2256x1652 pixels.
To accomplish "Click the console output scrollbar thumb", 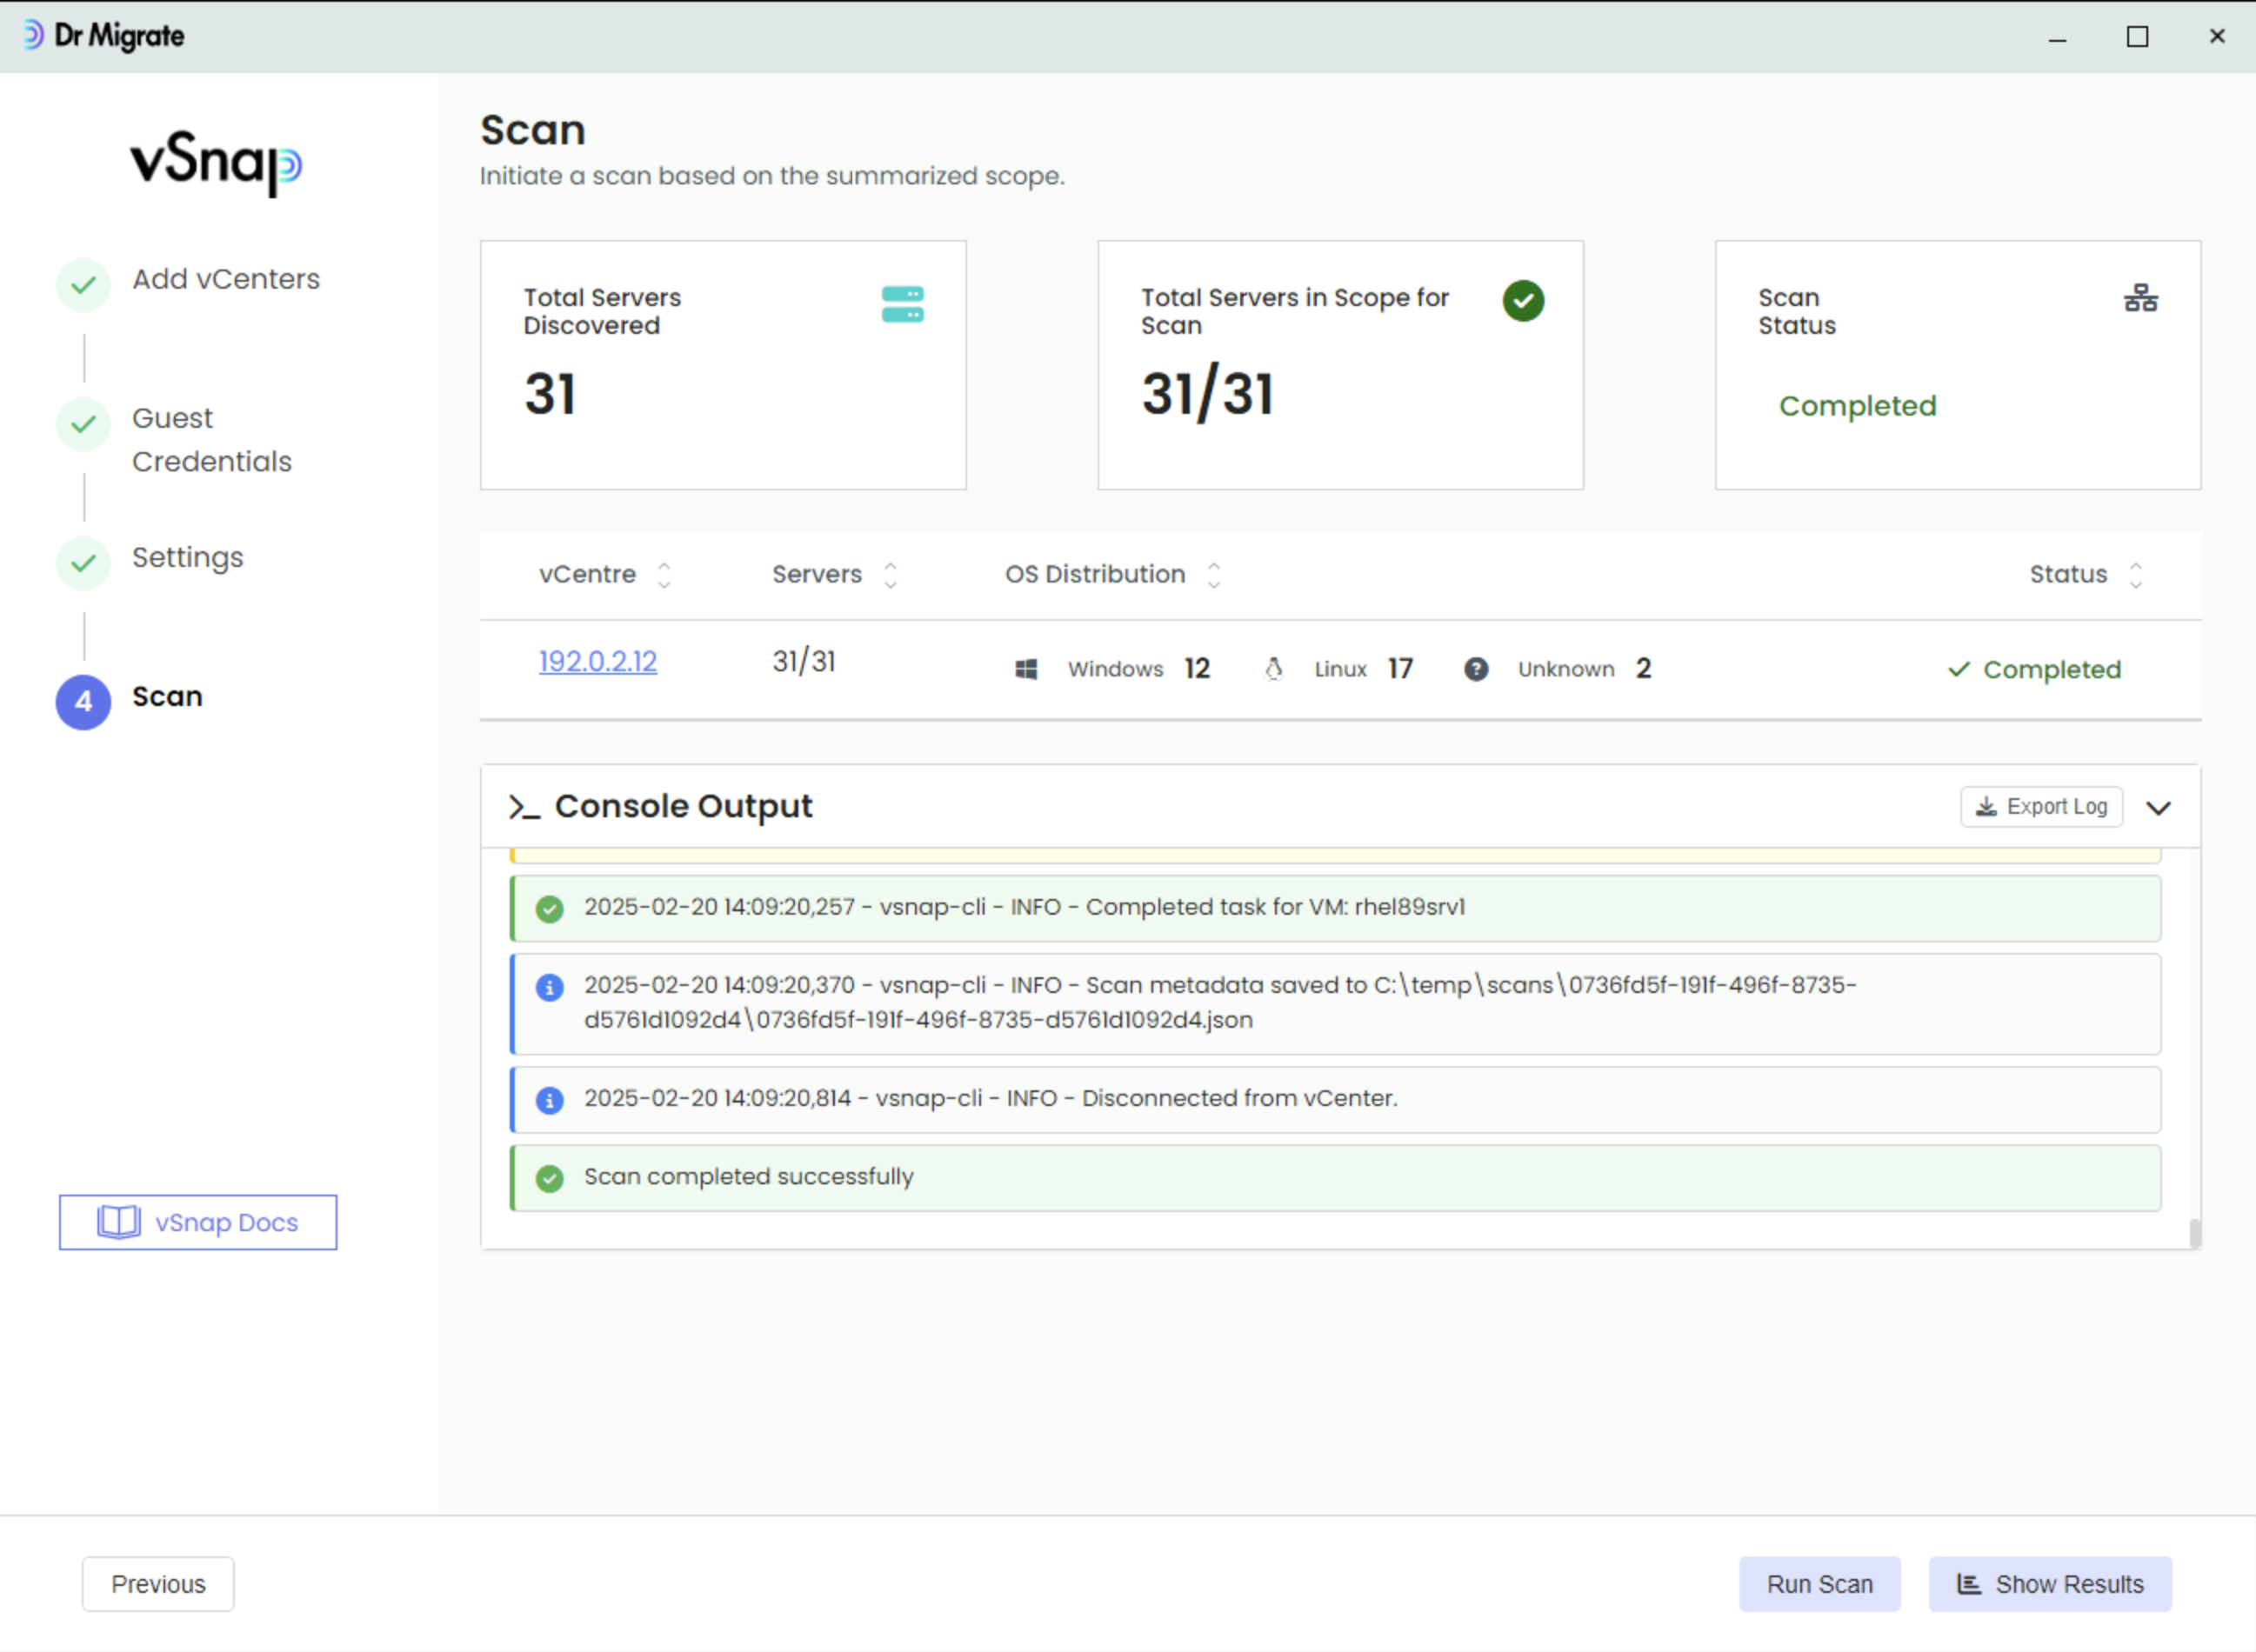I will pyautogui.click(x=2194, y=1233).
